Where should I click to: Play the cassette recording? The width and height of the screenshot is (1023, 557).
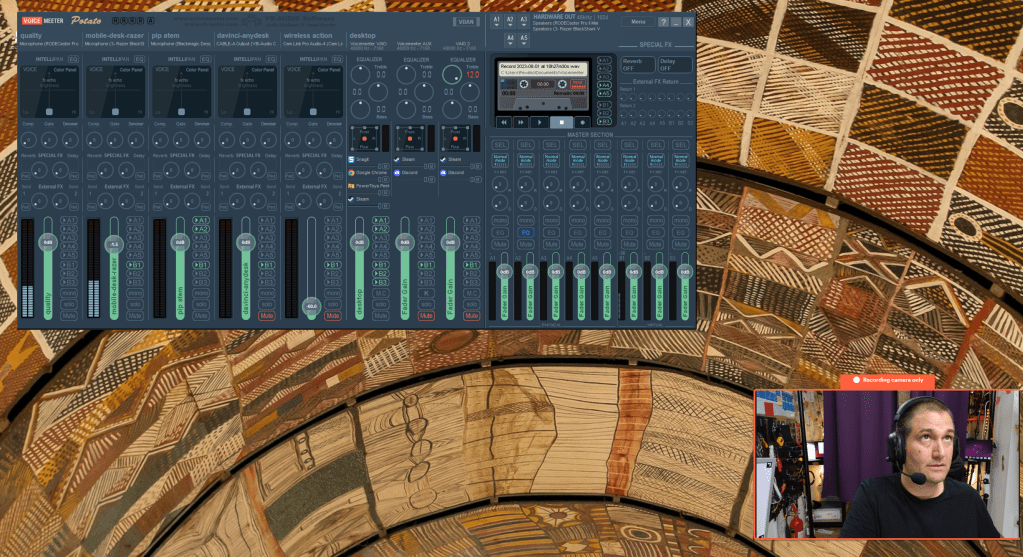(539, 122)
